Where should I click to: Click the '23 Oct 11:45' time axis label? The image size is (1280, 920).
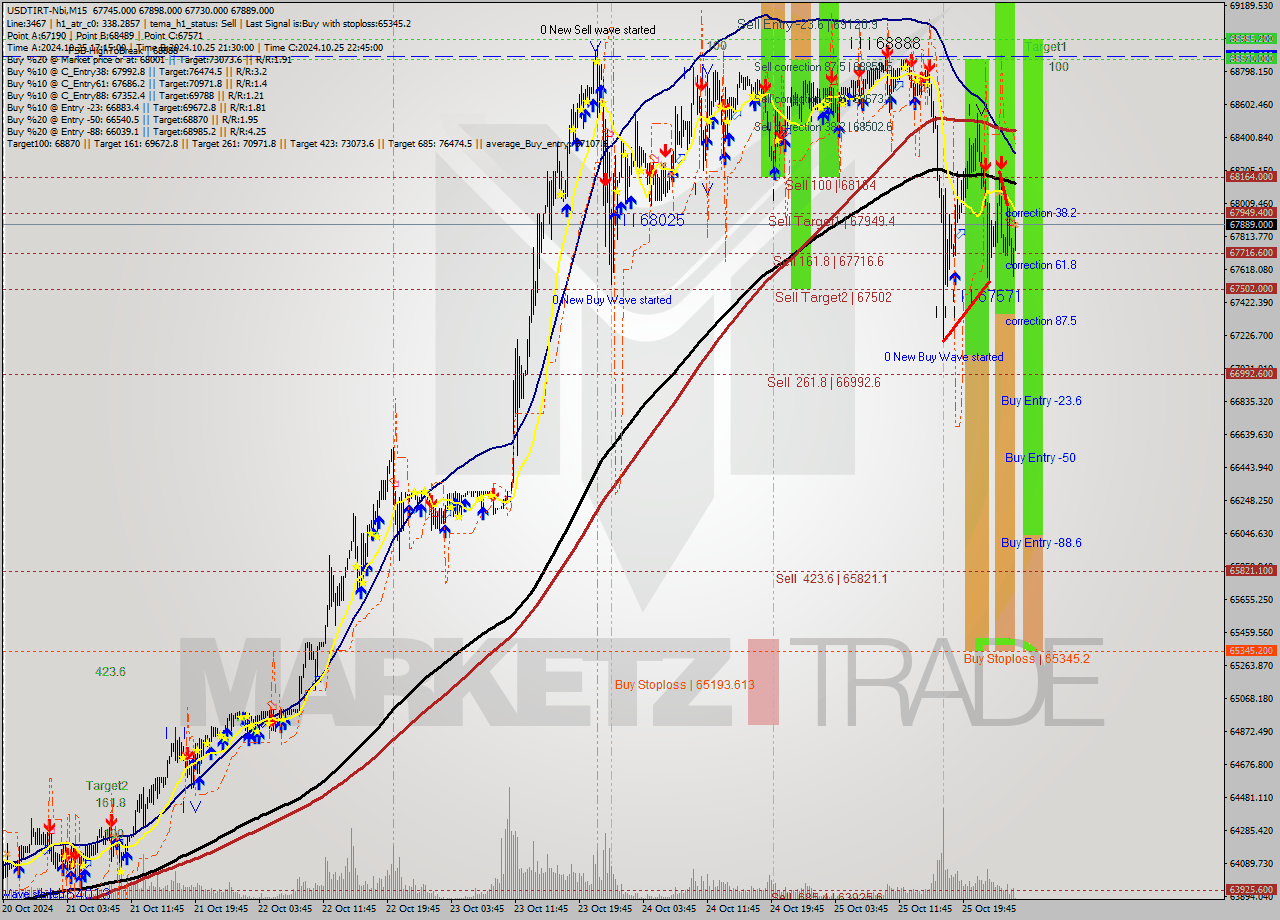539,909
